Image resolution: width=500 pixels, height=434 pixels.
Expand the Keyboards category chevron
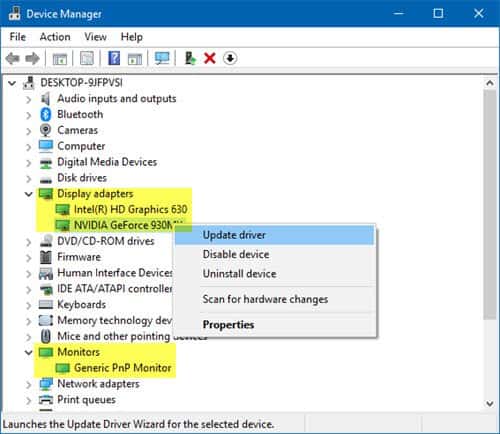tap(29, 305)
